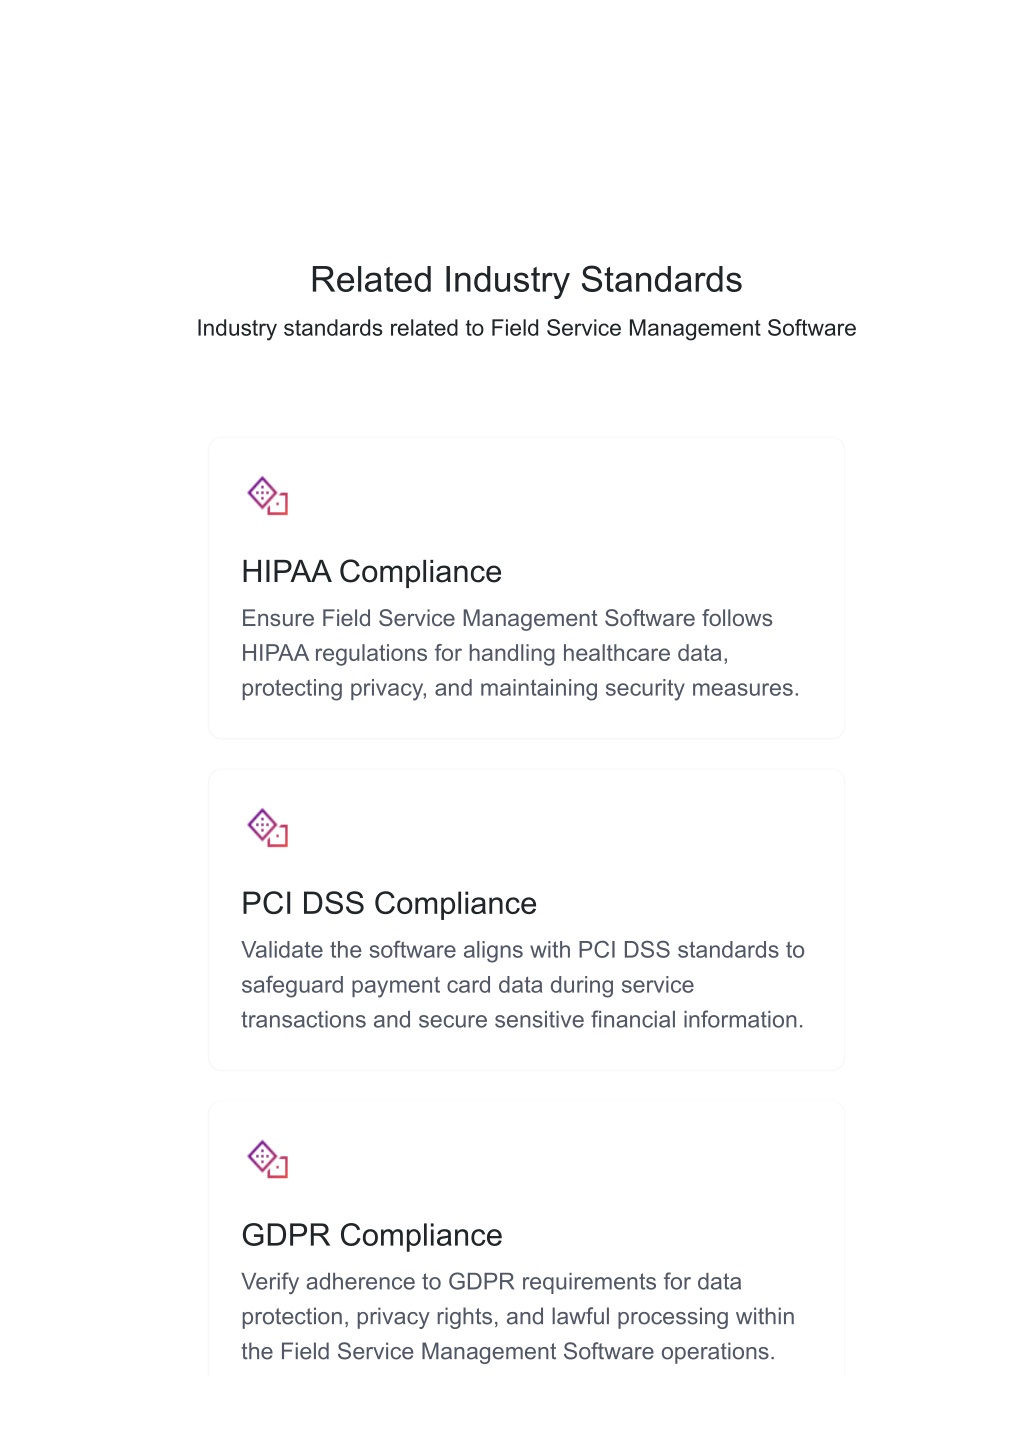Open the GDPR Compliance heading

coord(371,1235)
